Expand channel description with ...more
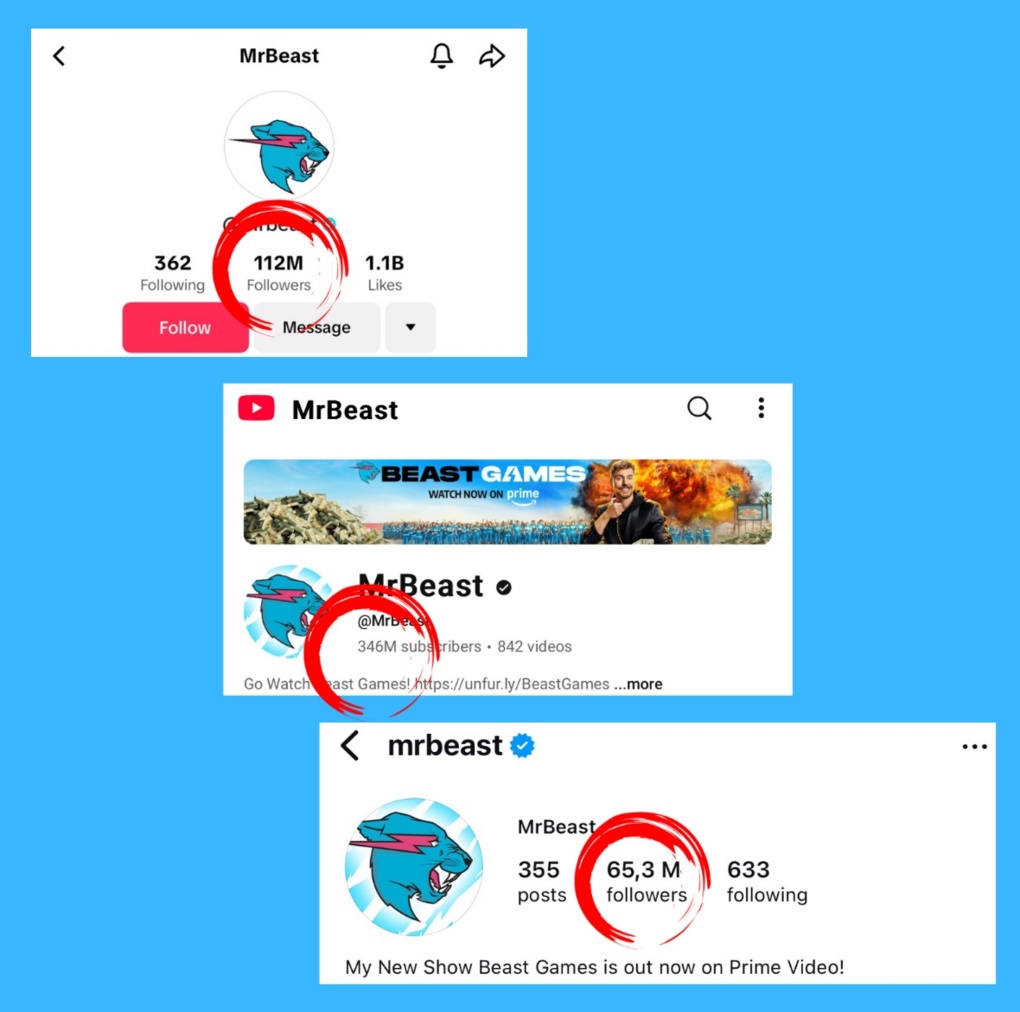This screenshot has height=1012, width=1020. 638,684
